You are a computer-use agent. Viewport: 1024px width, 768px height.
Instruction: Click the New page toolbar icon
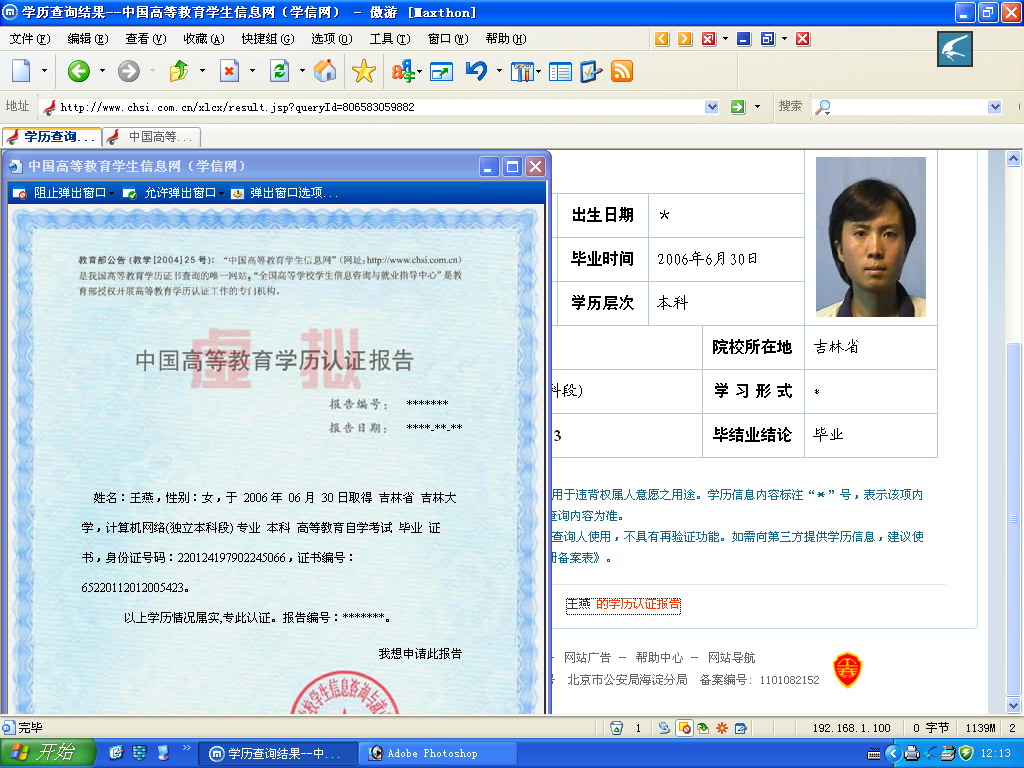tap(21, 71)
